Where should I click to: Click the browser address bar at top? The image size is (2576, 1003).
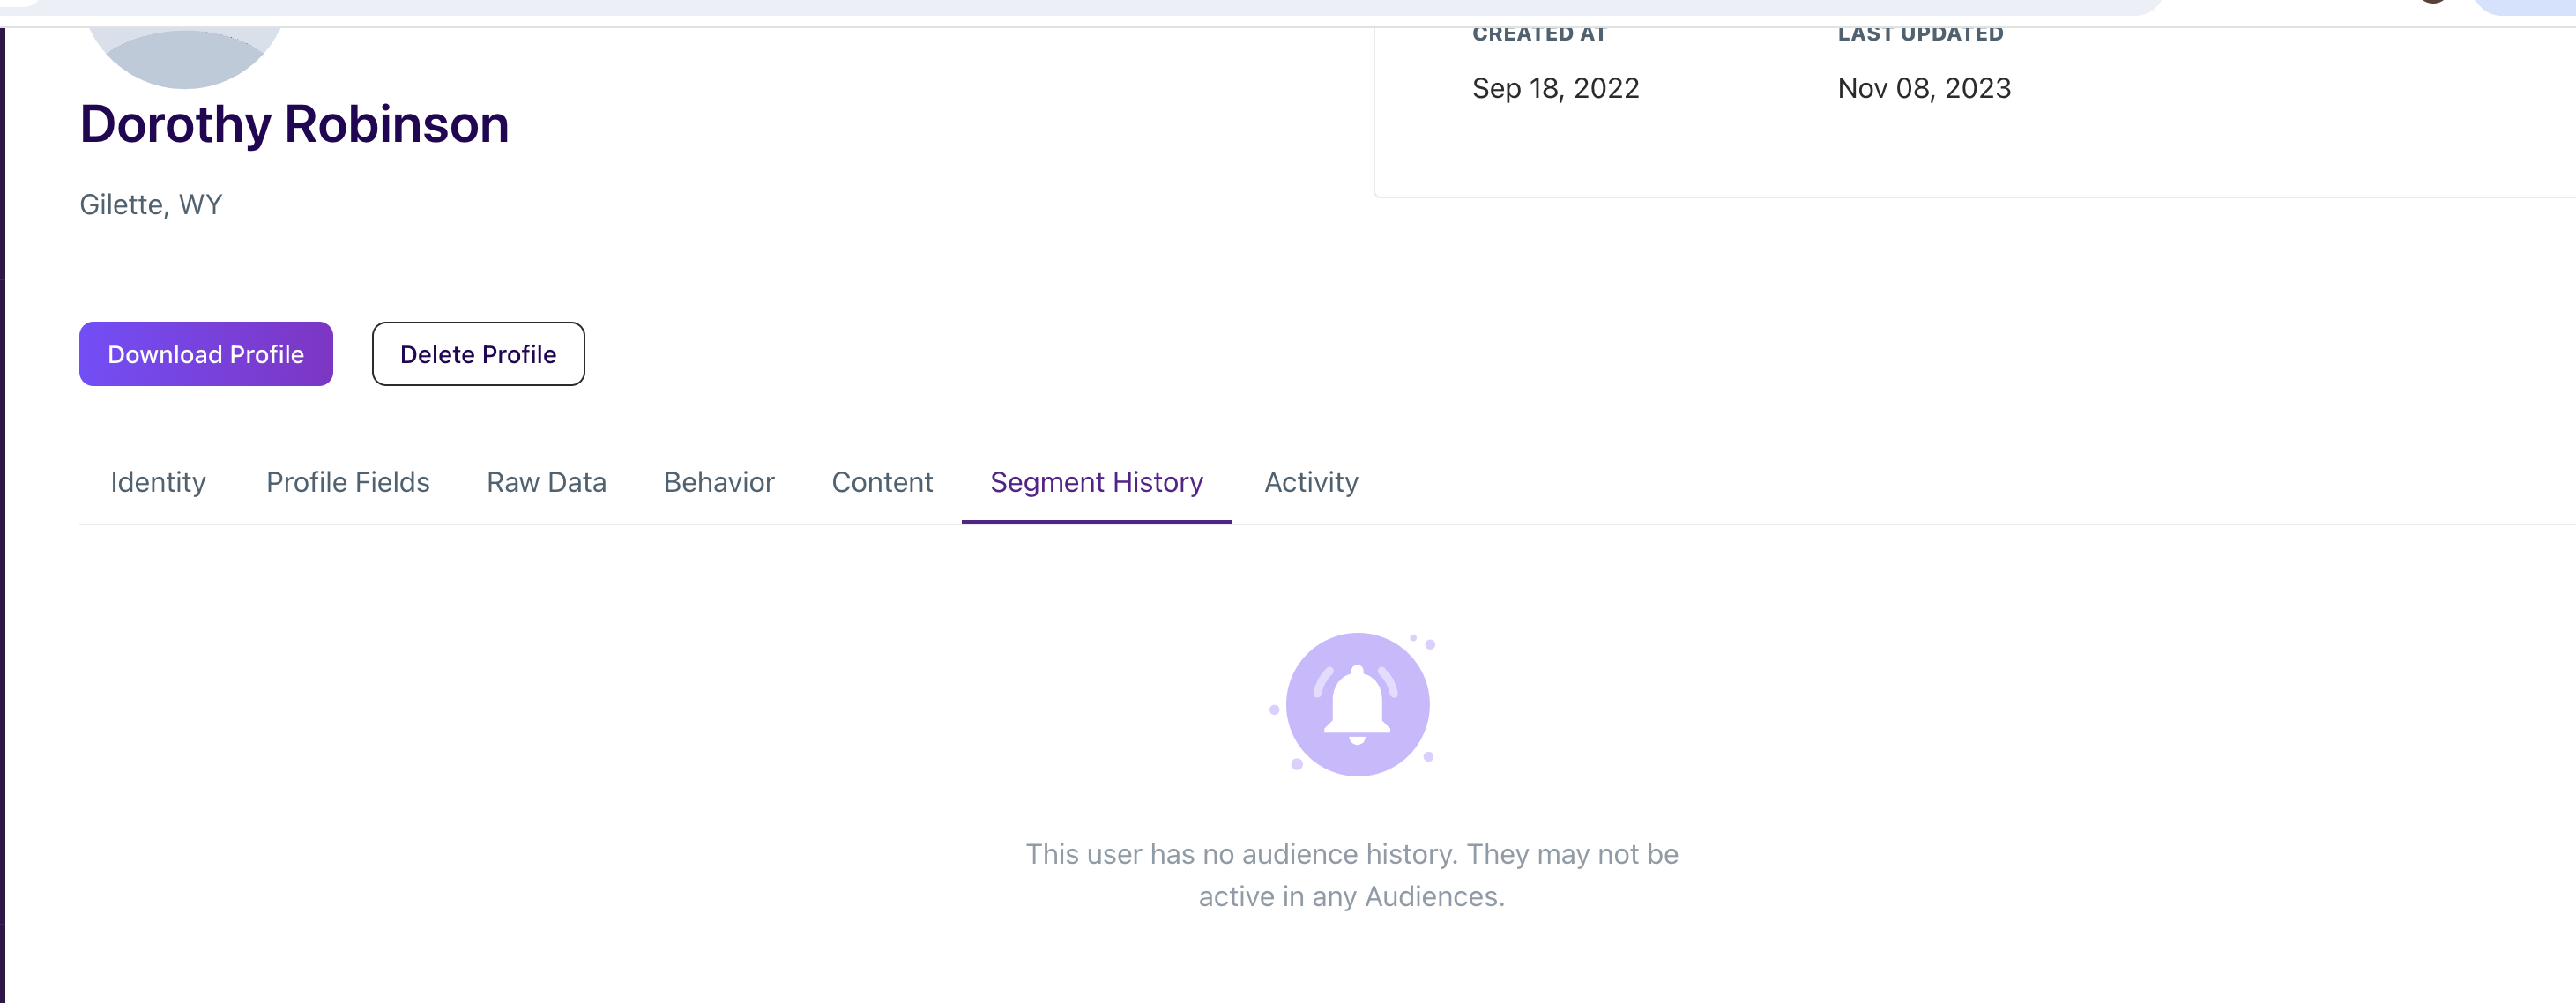tap(1080, 7)
